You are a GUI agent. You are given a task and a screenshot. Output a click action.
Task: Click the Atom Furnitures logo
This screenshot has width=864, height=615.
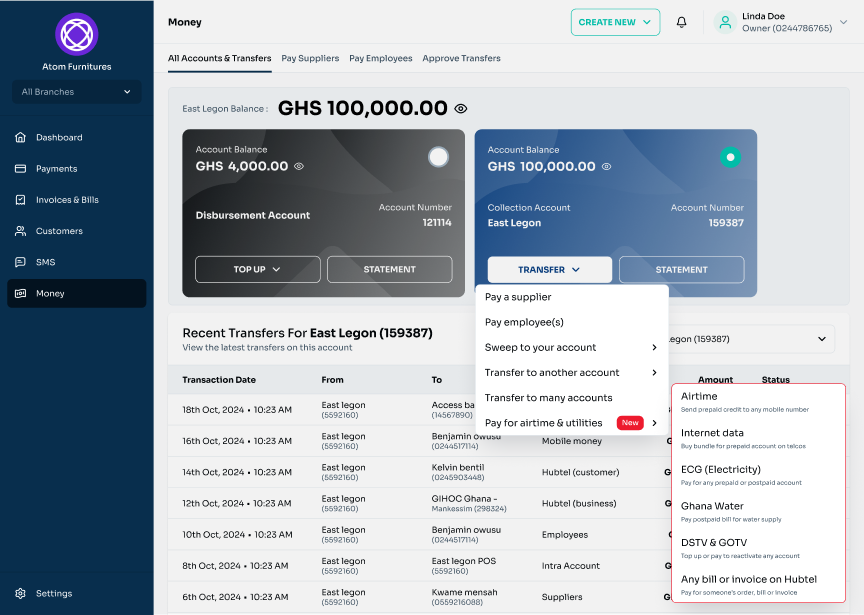click(77, 35)
